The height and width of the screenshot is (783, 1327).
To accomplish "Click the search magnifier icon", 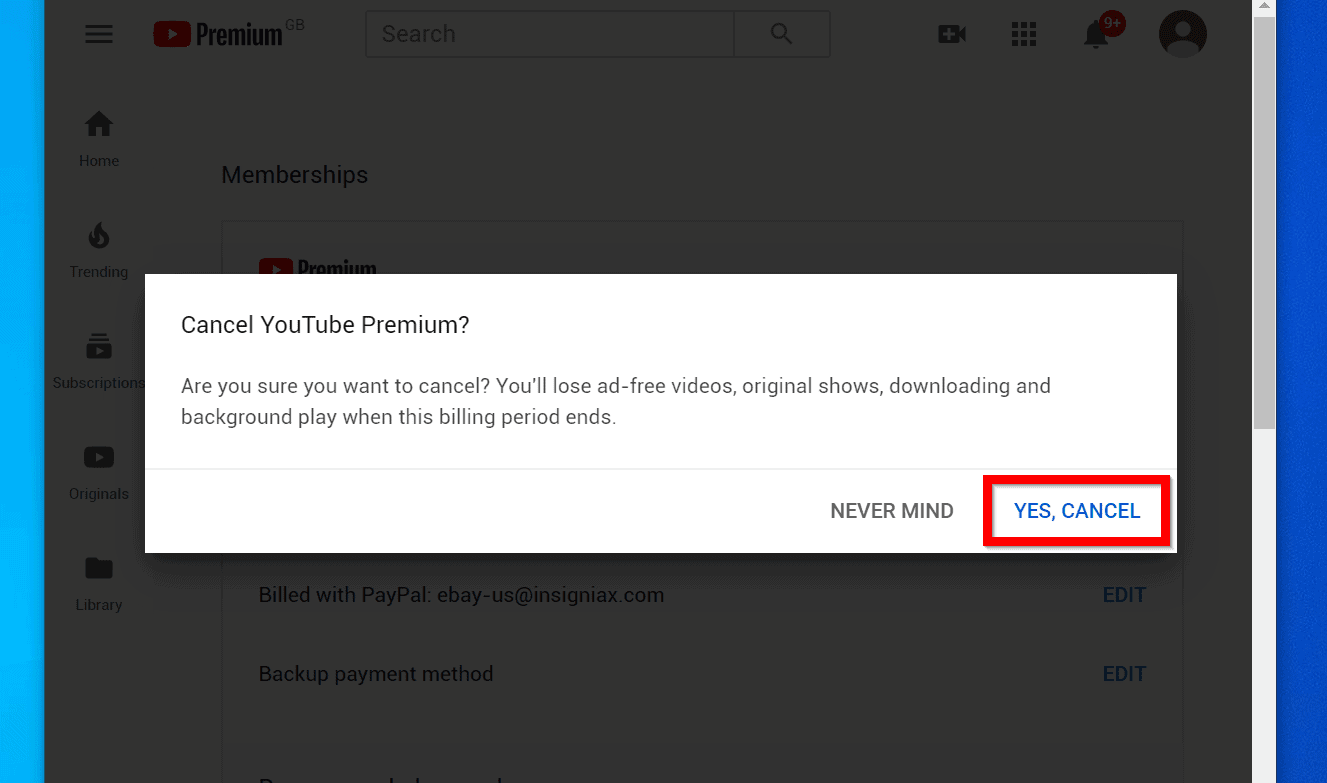I will point(781,33).
